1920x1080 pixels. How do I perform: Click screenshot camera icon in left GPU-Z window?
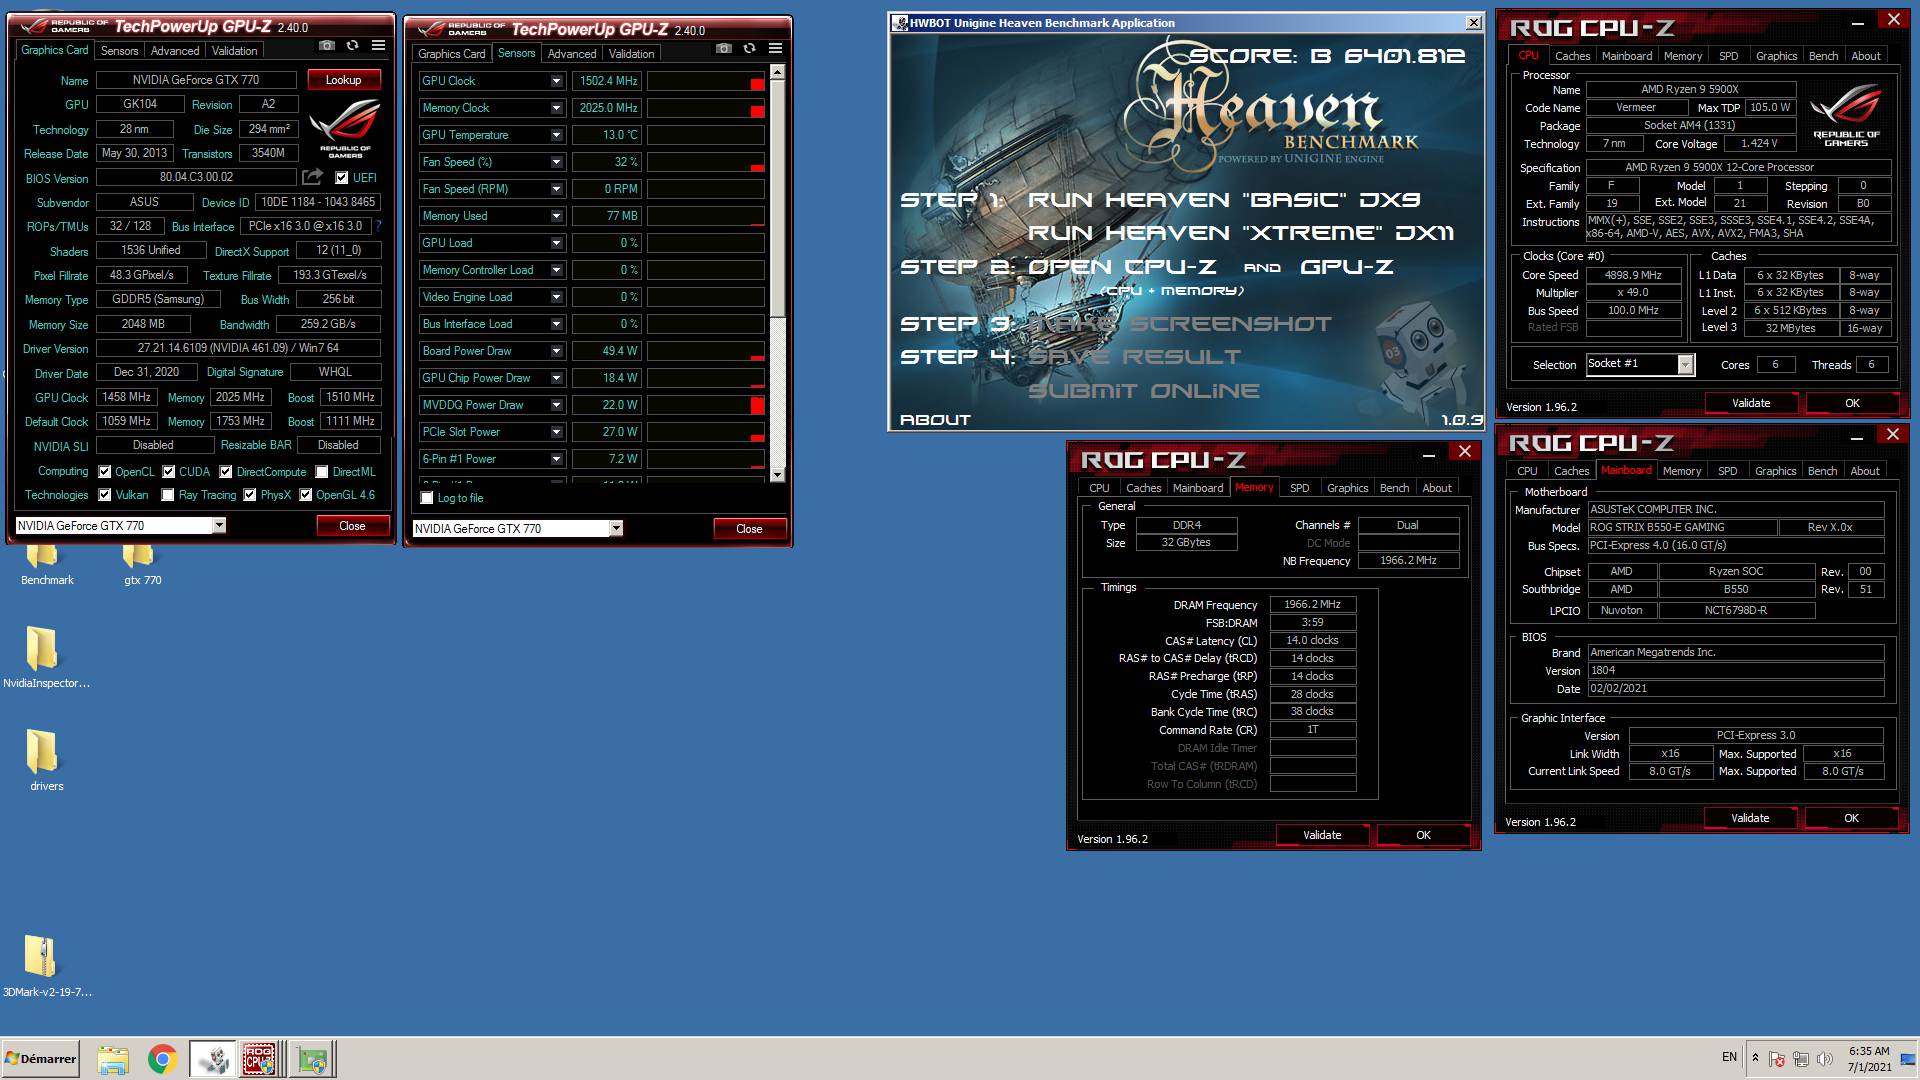coord(327,46)
